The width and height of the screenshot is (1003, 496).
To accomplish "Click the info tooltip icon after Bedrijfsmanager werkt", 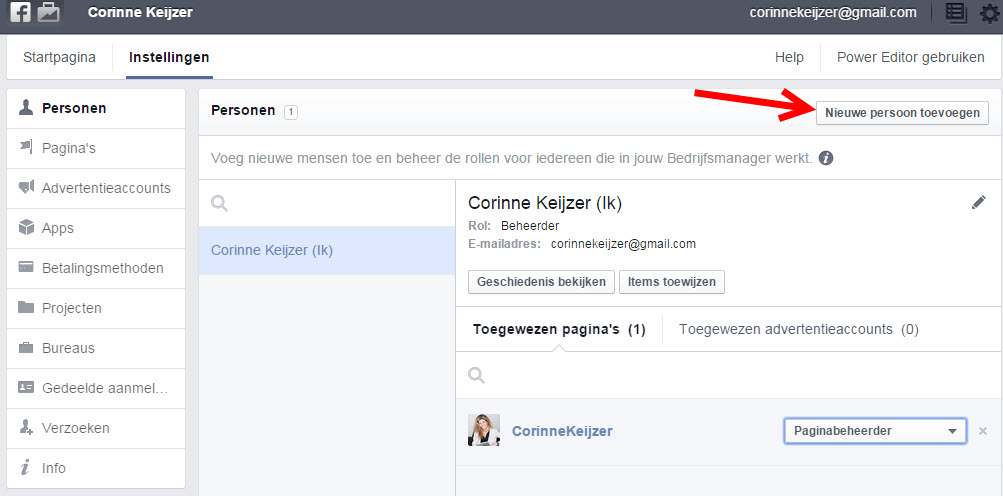I will [826, 157].
